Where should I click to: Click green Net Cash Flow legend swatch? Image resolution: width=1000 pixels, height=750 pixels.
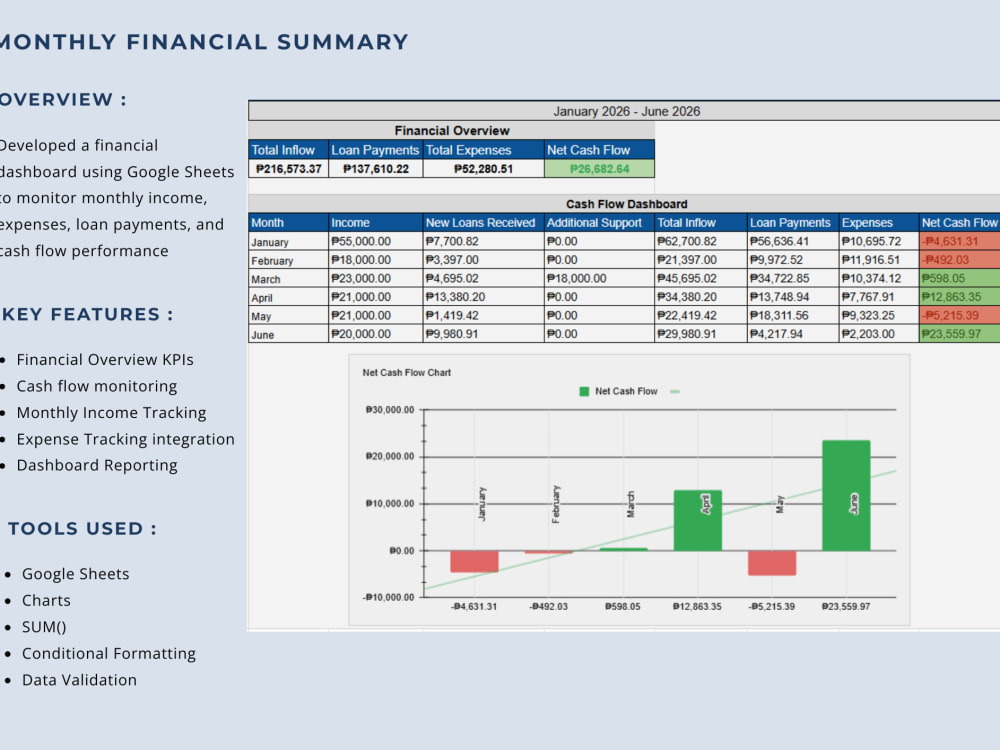[584, 392]
